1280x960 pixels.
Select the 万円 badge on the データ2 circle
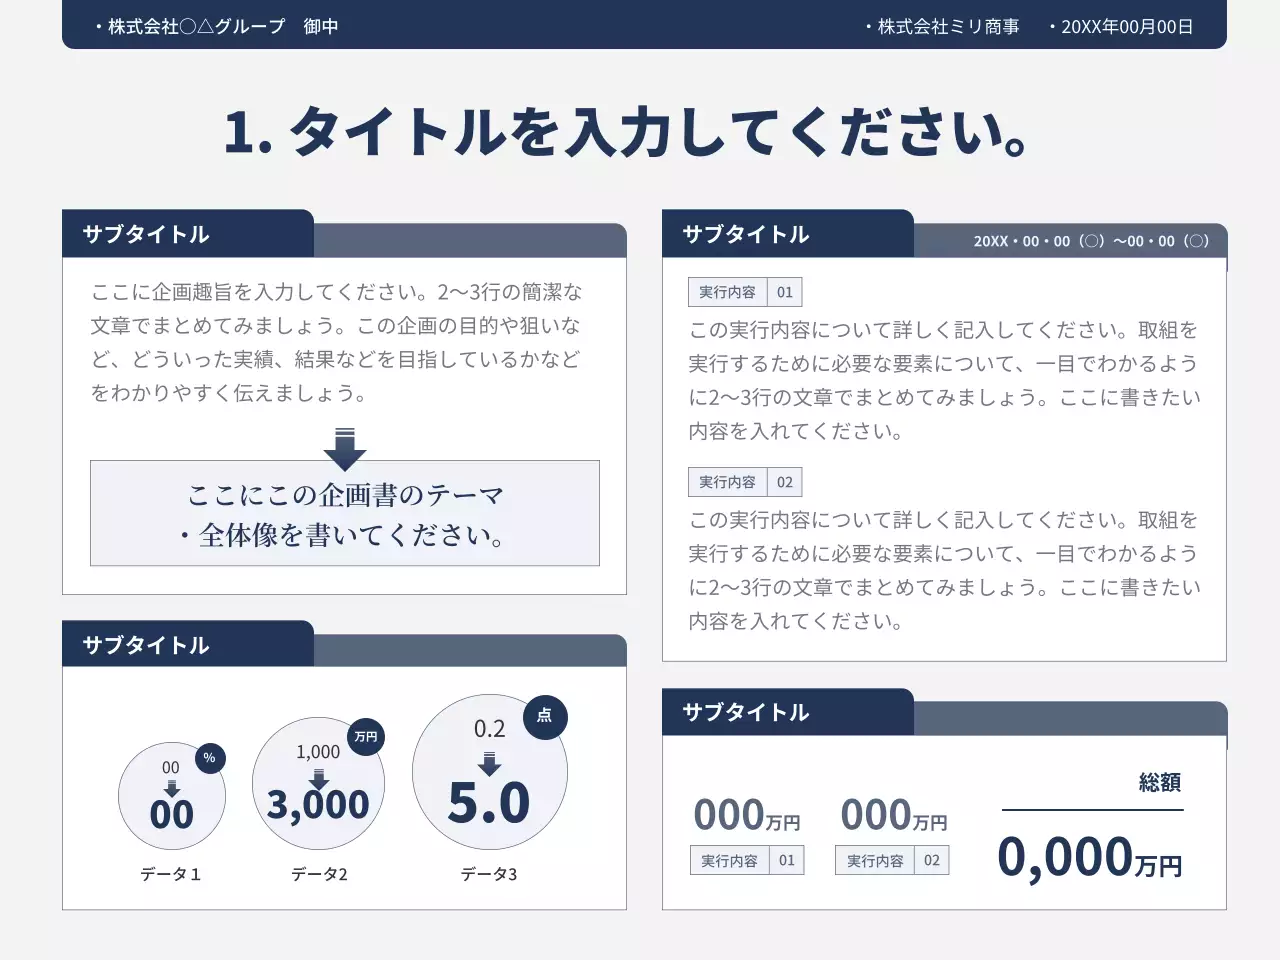click(x=366, y=737)
